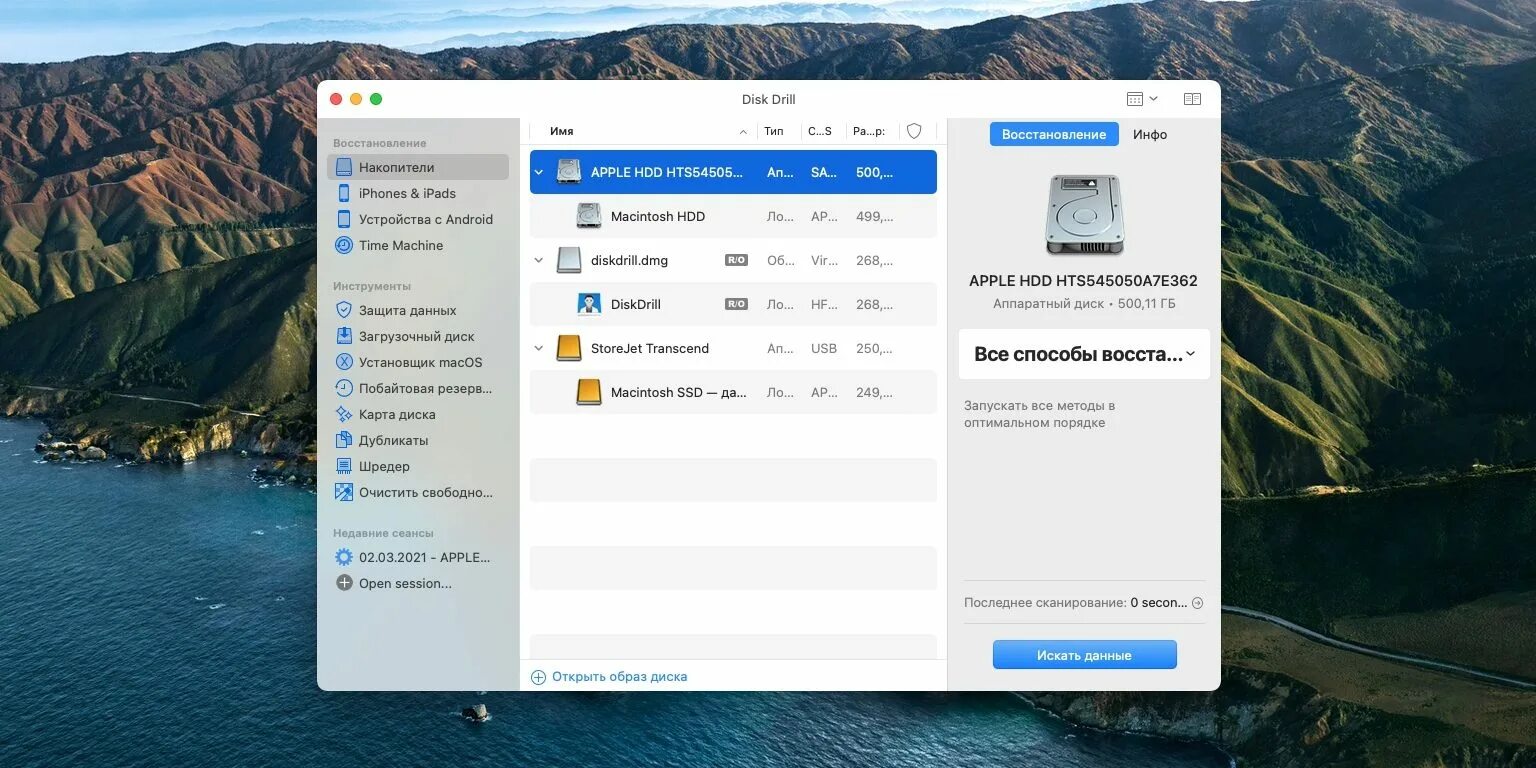This screenshot has width=1536, height=768.
Task: Switch to Инфо tab
Action: pyautogui.click(x=1150, y=134)
